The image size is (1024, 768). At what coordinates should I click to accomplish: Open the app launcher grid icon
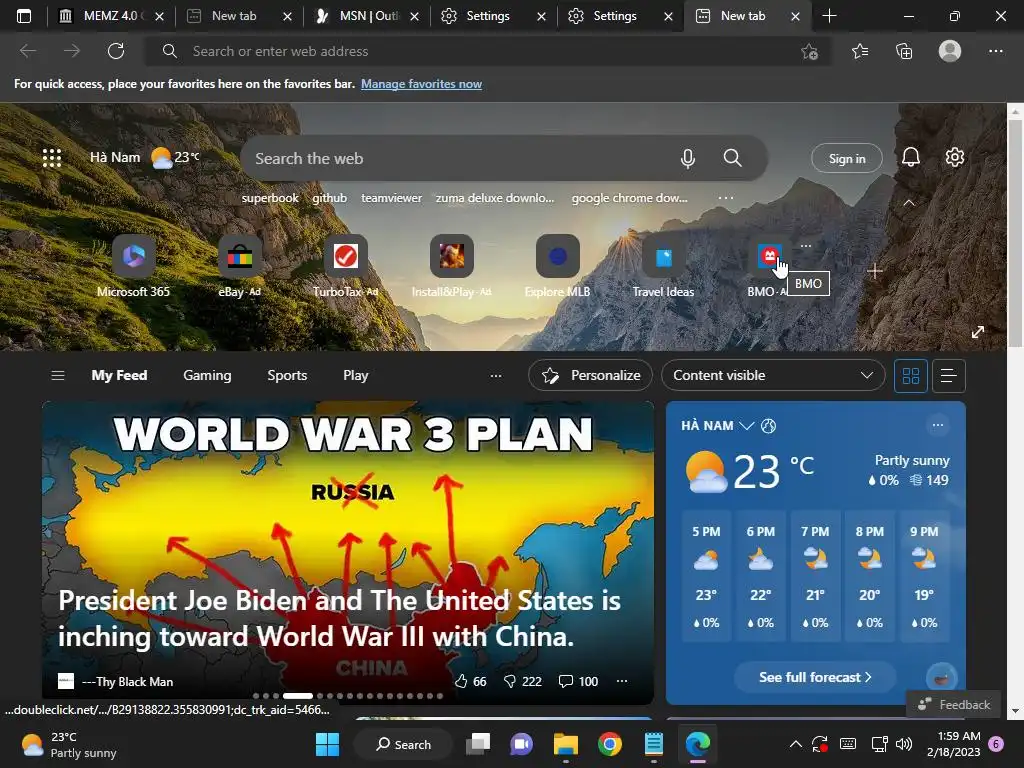click(52, 158)
